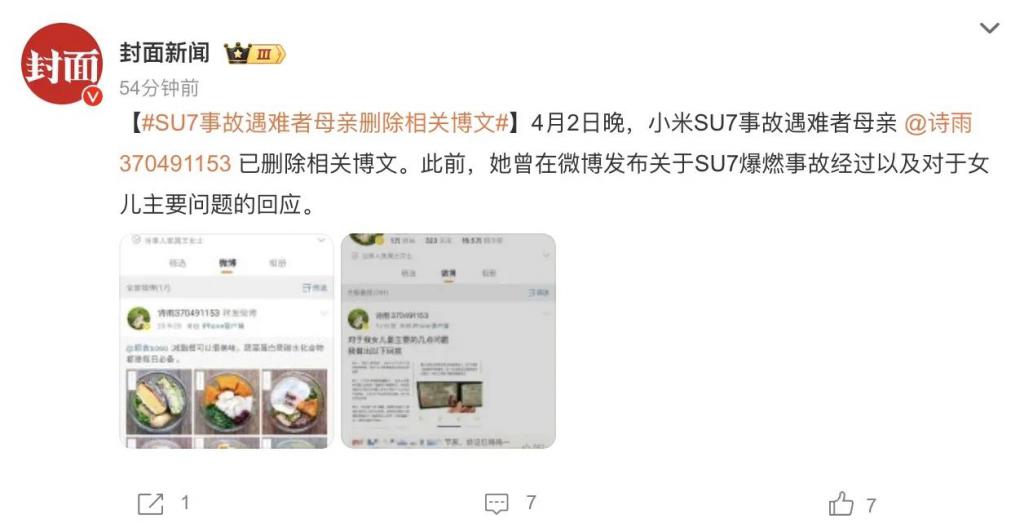This screenshot has width=1024, height=532.
Task: Open hashtag #SU7事故遇难者母亲删除相关博文#
Action: 325,123
